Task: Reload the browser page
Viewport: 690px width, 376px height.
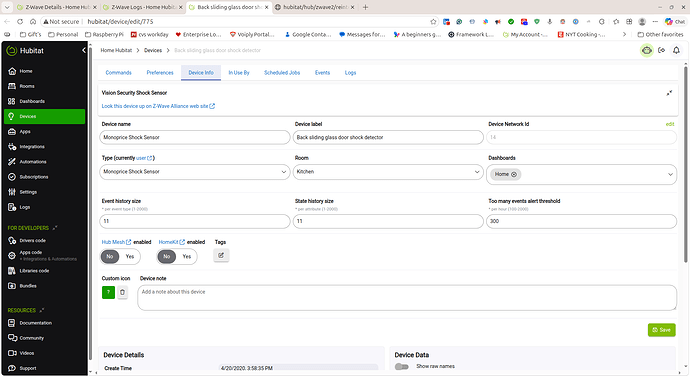Action: [20, 22]
